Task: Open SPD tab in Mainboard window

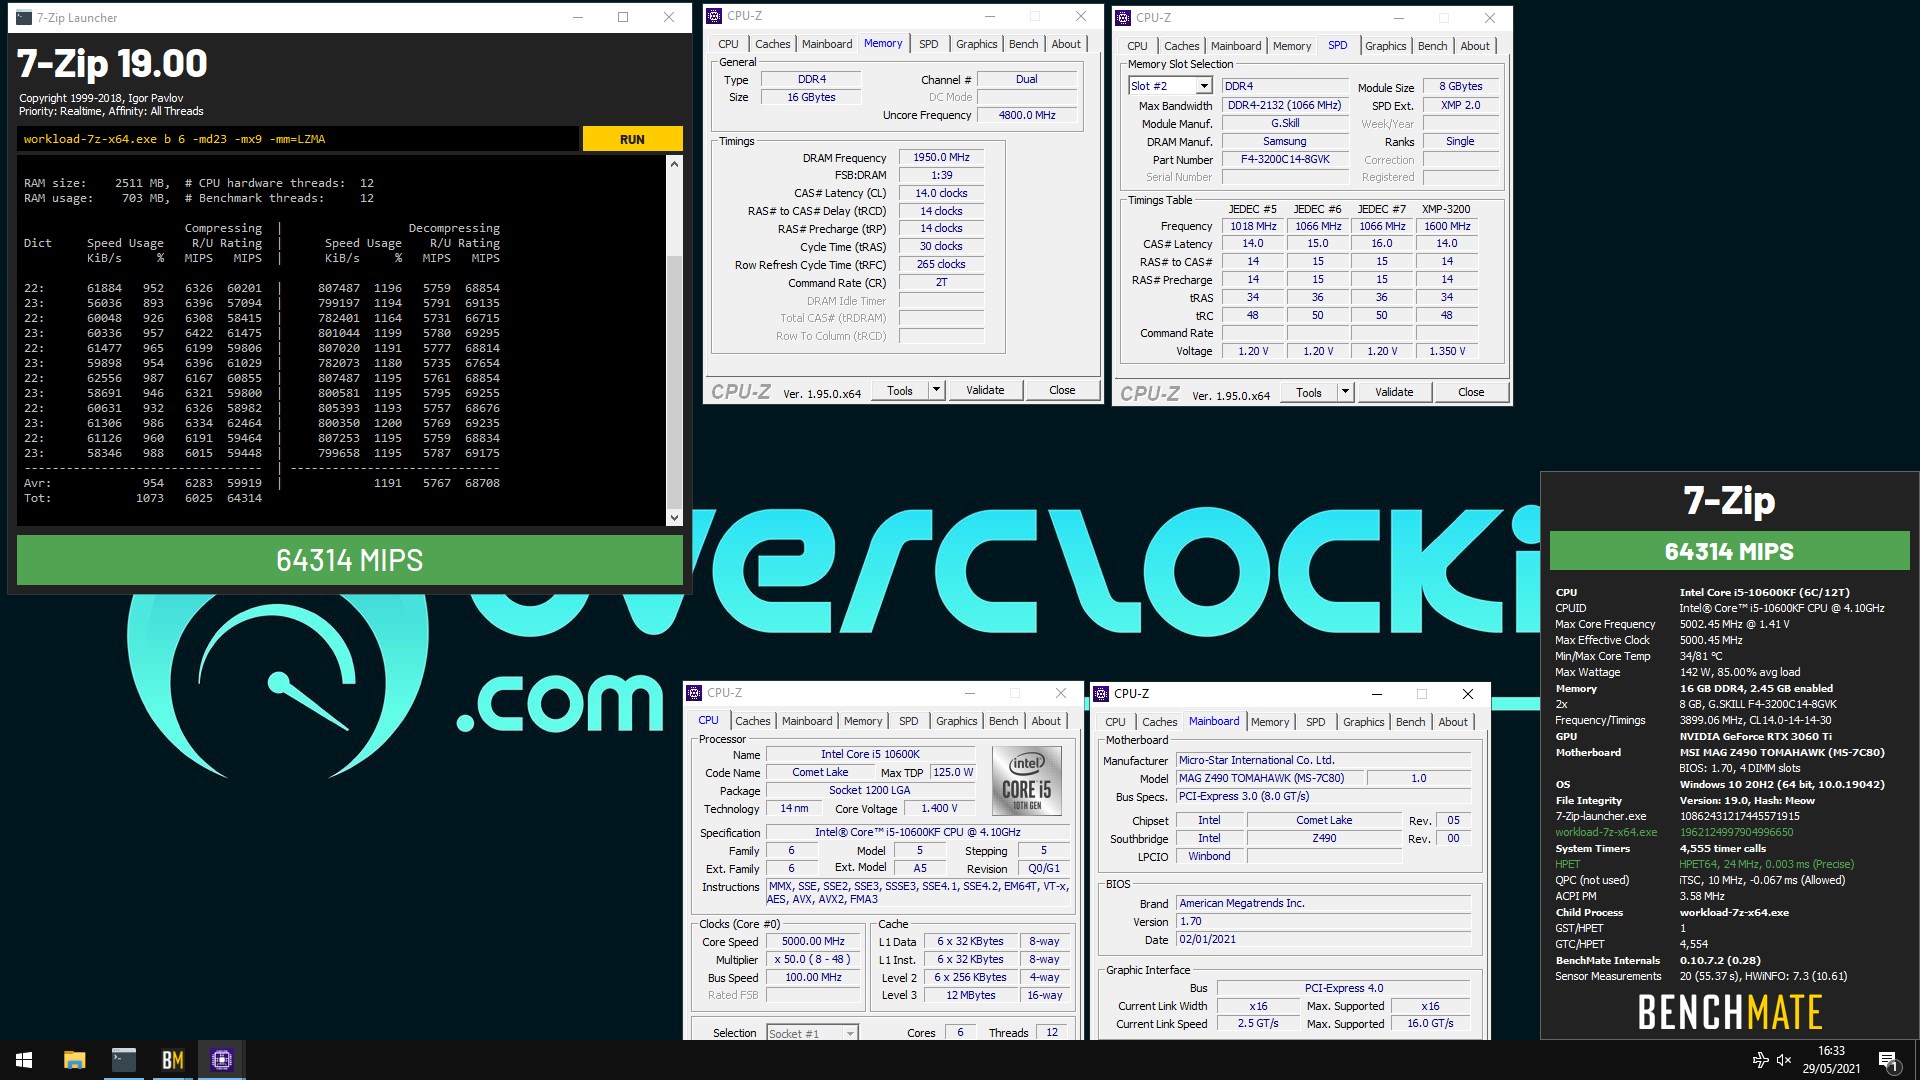Action: click(x=1315, y=722)
